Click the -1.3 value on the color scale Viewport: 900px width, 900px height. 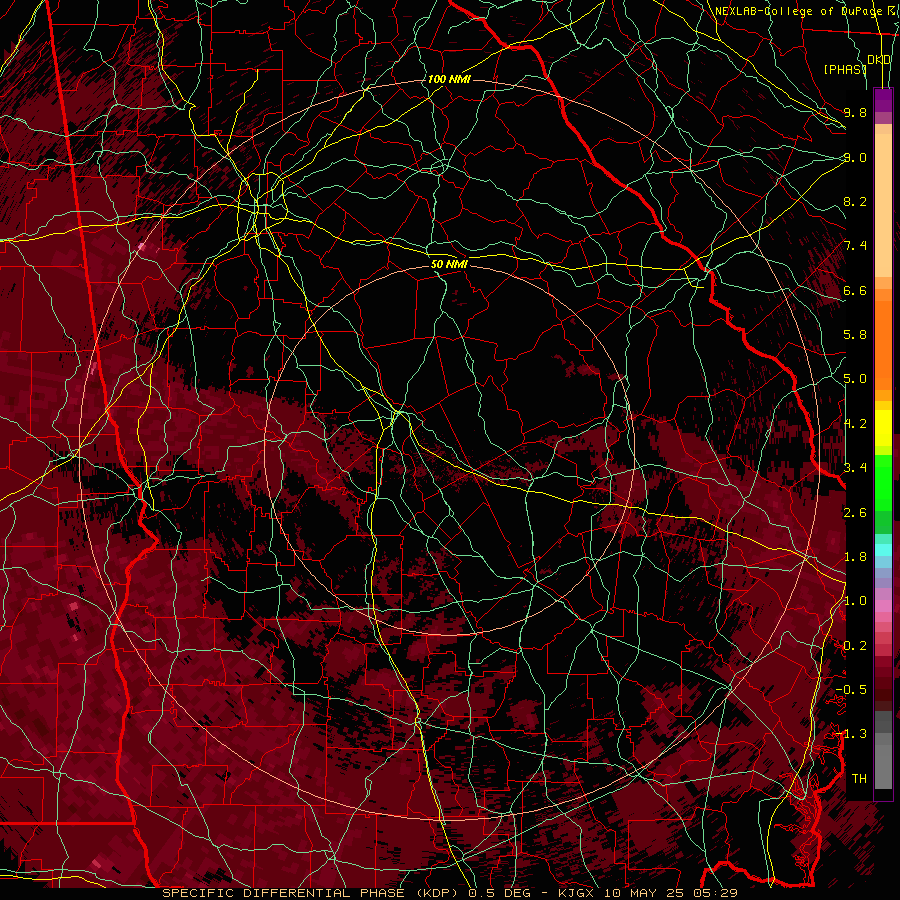click(851, 734)
